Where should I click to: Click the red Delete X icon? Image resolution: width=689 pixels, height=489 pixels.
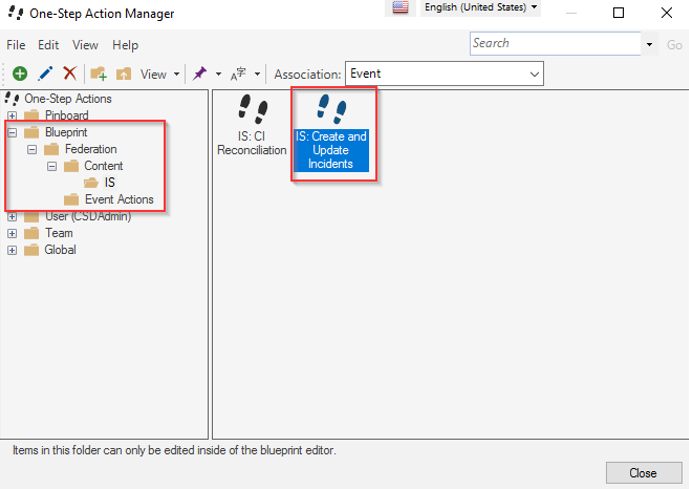click(70, 74)
